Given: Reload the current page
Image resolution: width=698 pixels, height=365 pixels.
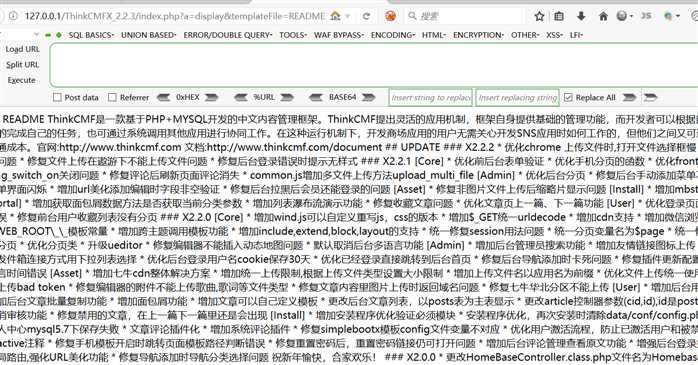Looking at the screenshot, I should (366, 16).
